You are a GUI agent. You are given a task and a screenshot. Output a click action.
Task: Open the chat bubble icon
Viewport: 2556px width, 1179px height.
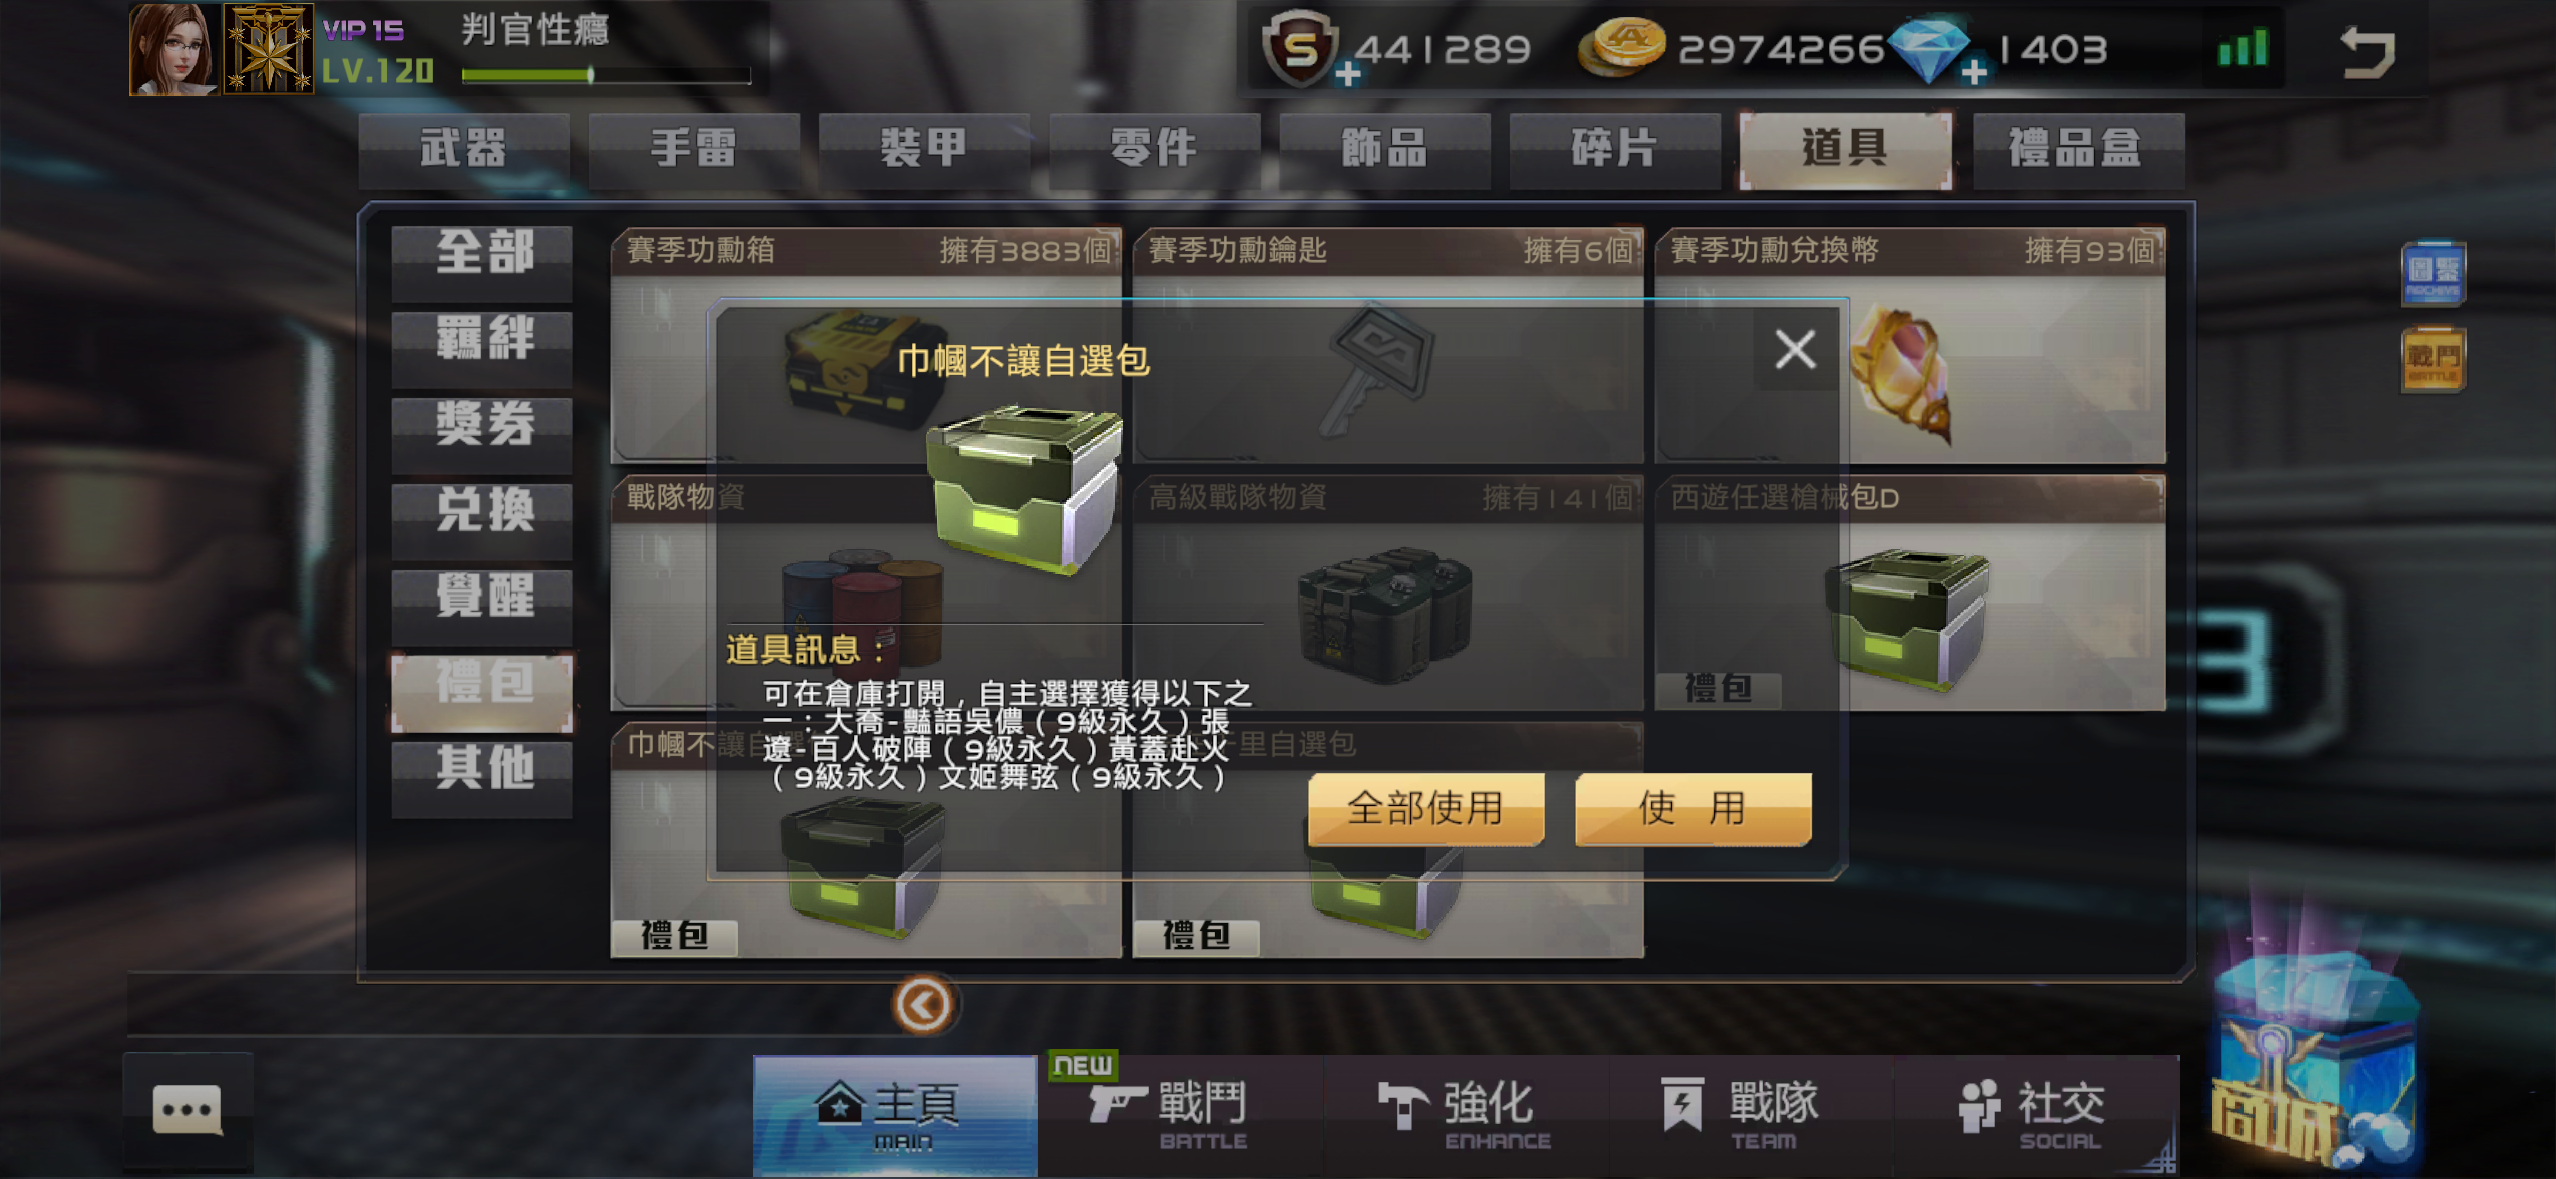pyautogui.click(x=187, y=1110)
